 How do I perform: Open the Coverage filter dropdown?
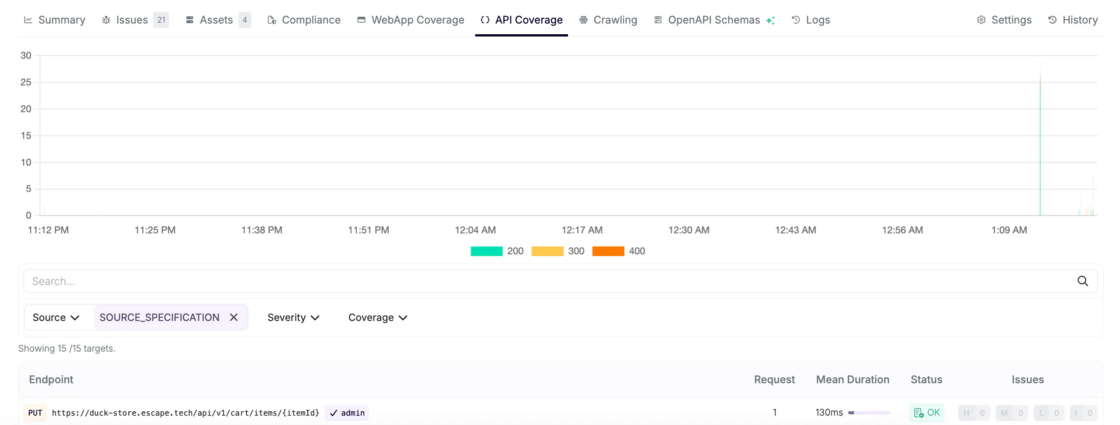[x=377, y=317]
